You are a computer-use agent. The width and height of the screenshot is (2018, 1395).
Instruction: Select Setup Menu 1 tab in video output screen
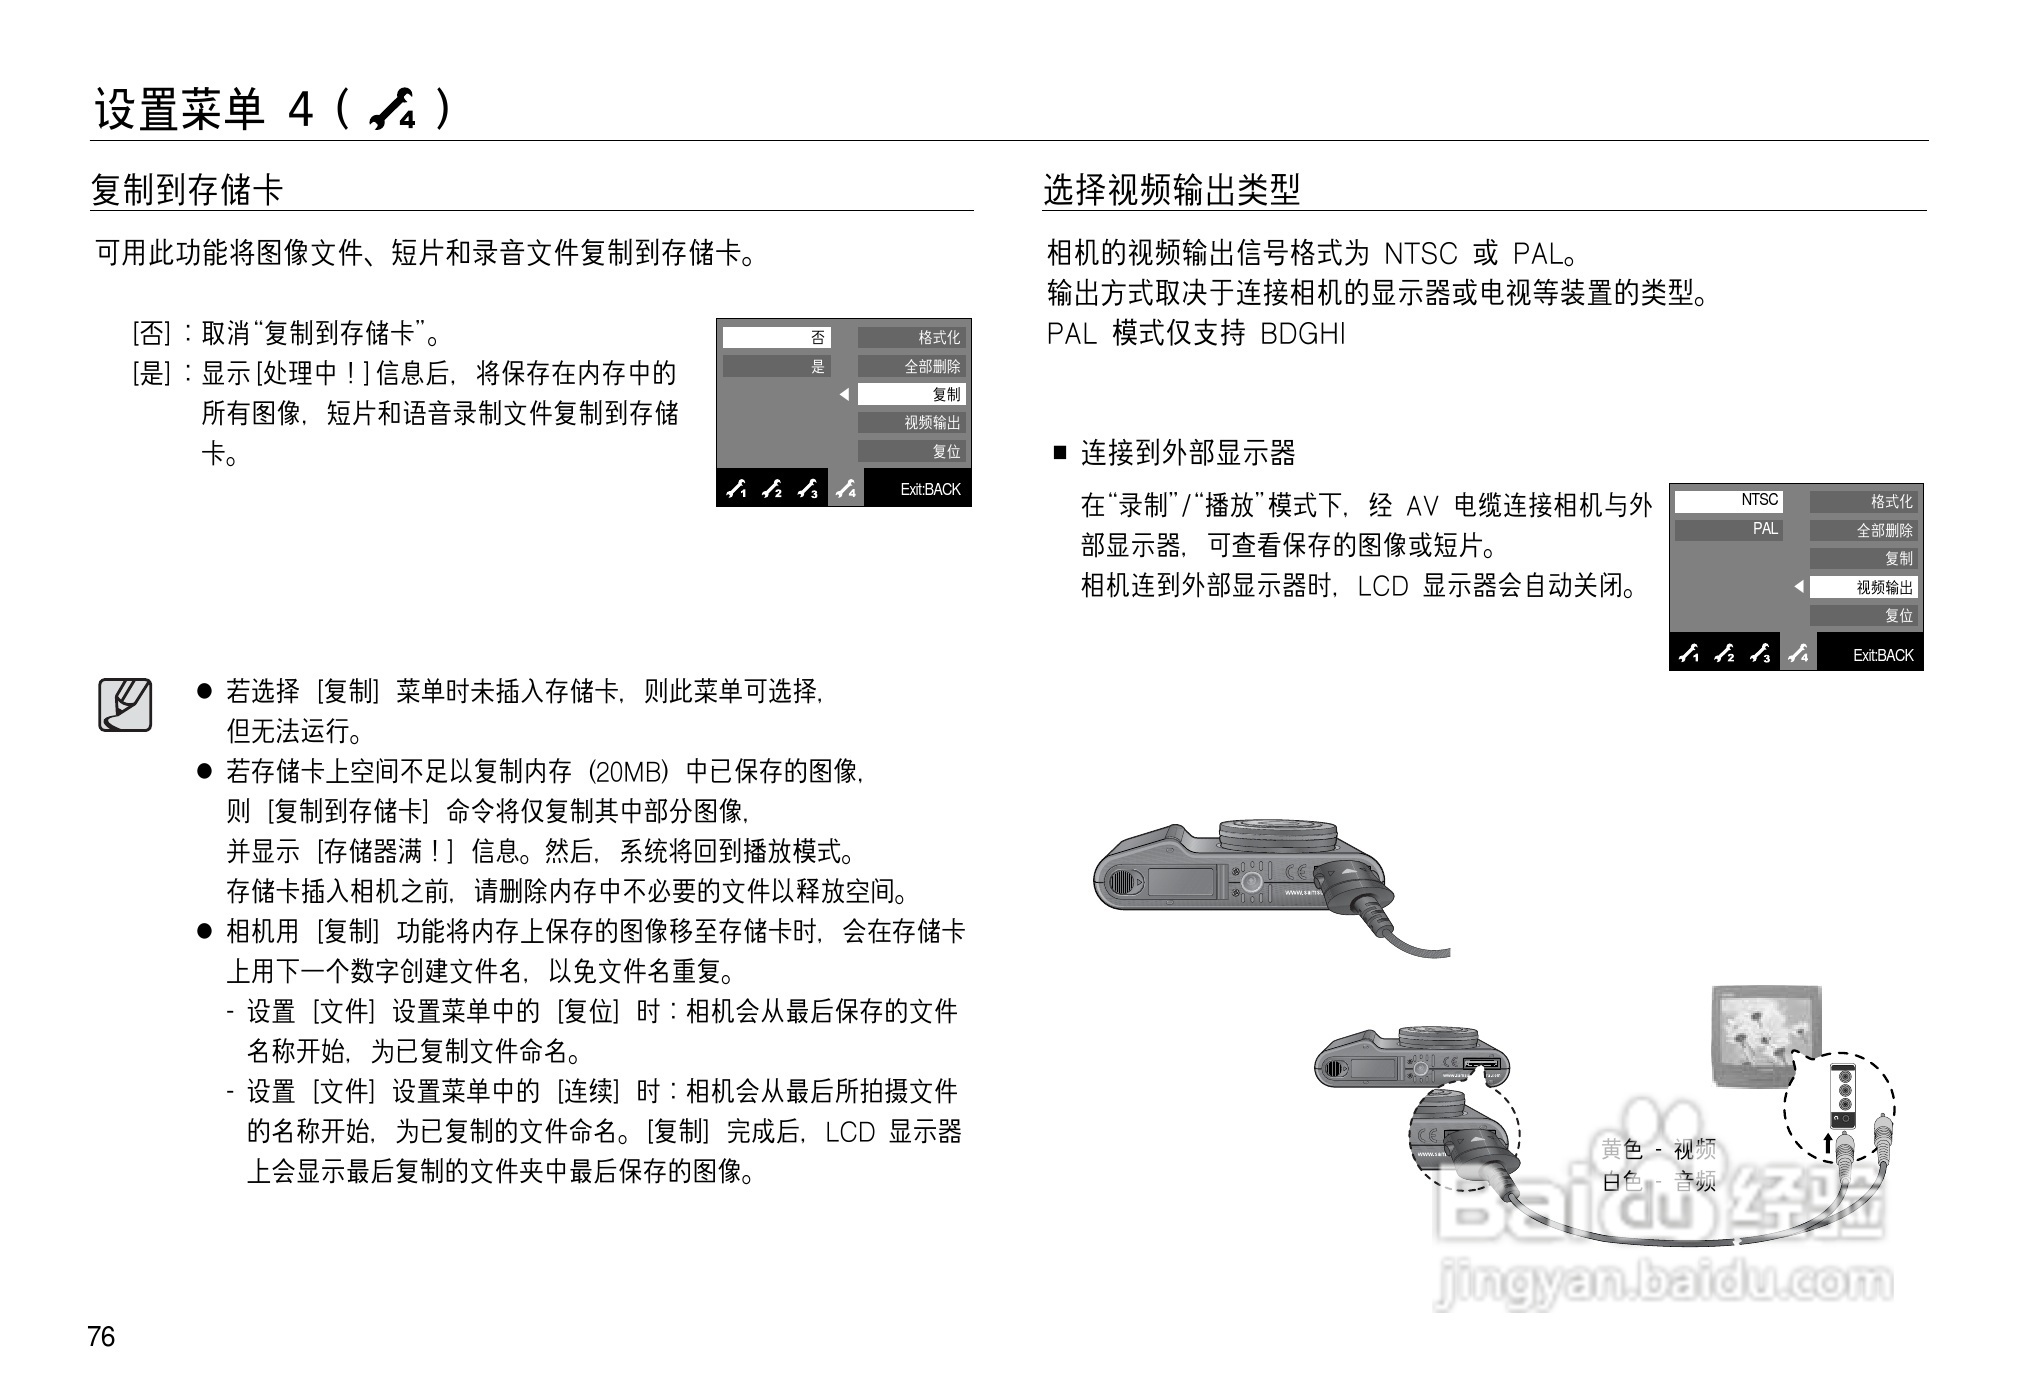1690,654
